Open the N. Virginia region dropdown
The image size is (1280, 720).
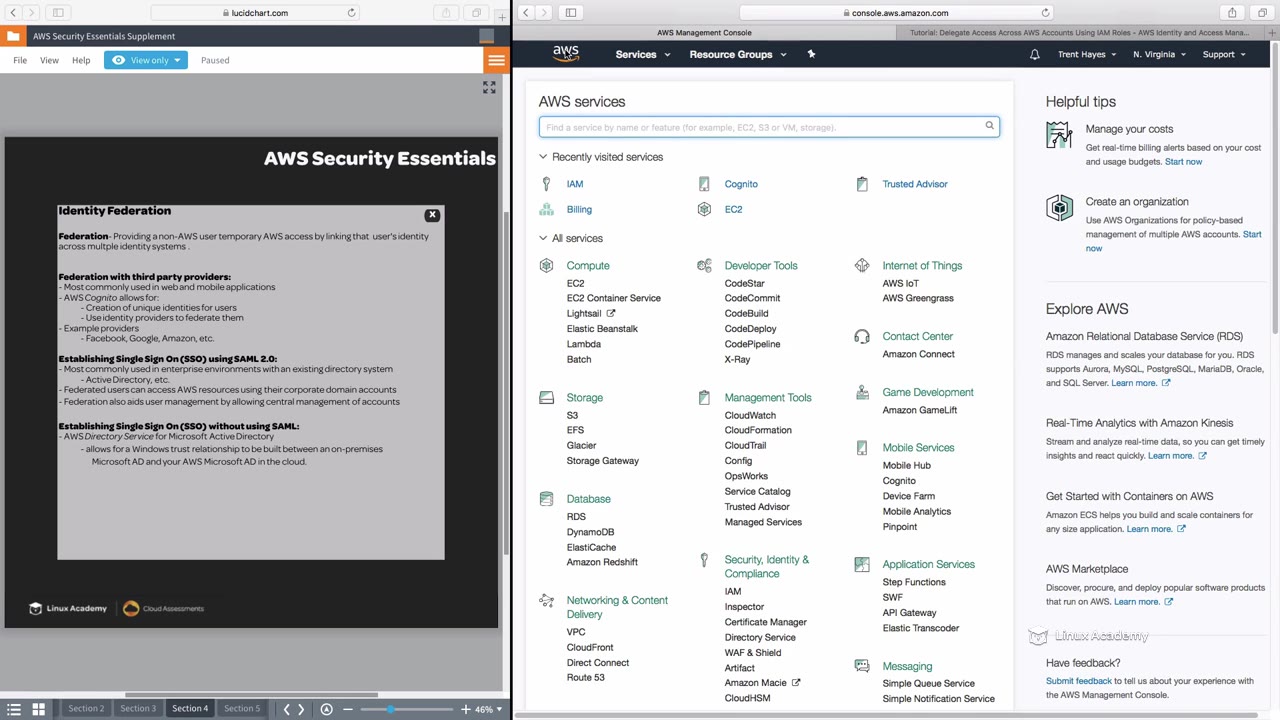(x=1160, y=54)
